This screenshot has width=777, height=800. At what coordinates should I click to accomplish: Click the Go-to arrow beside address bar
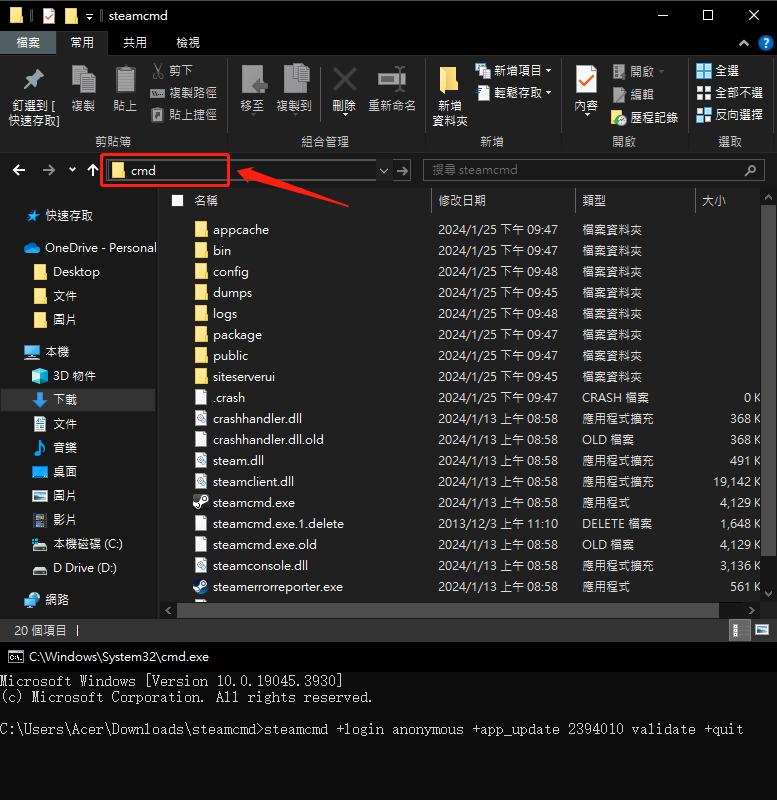403,170
